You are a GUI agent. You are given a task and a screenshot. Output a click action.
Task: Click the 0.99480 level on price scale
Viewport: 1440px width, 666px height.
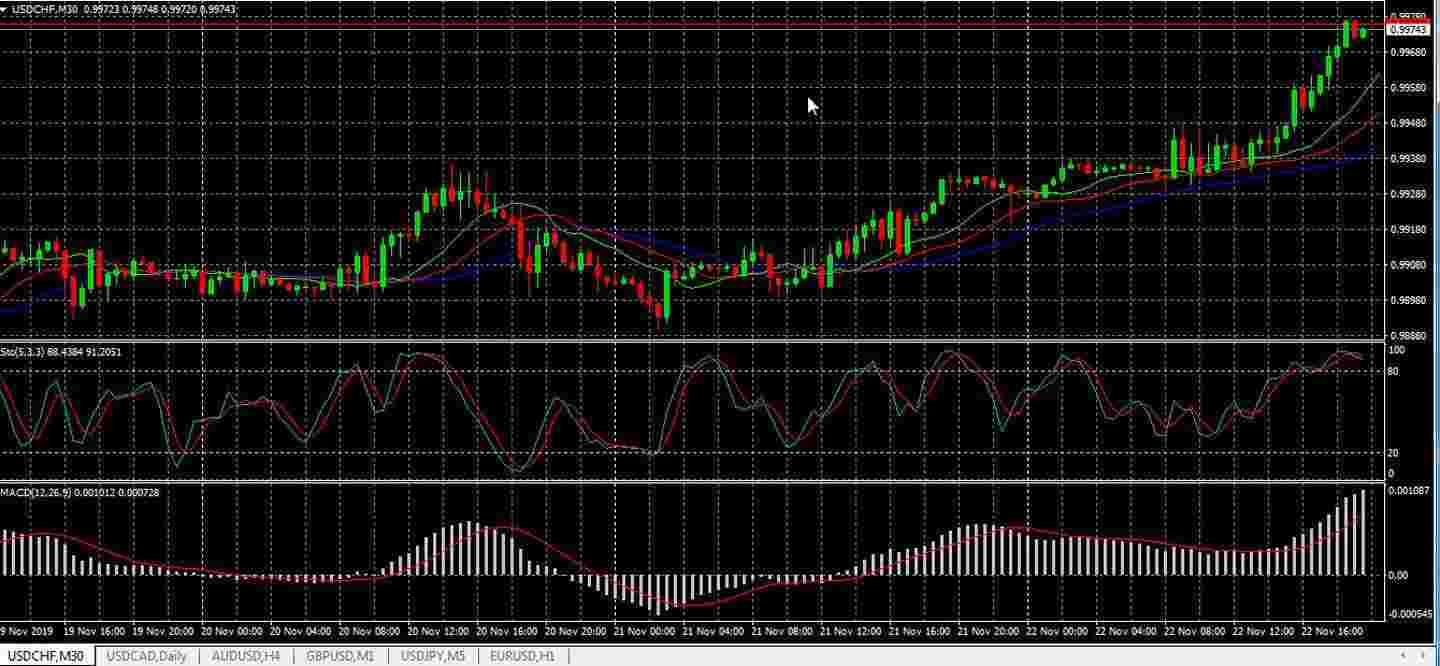[x=1407, y=123]
